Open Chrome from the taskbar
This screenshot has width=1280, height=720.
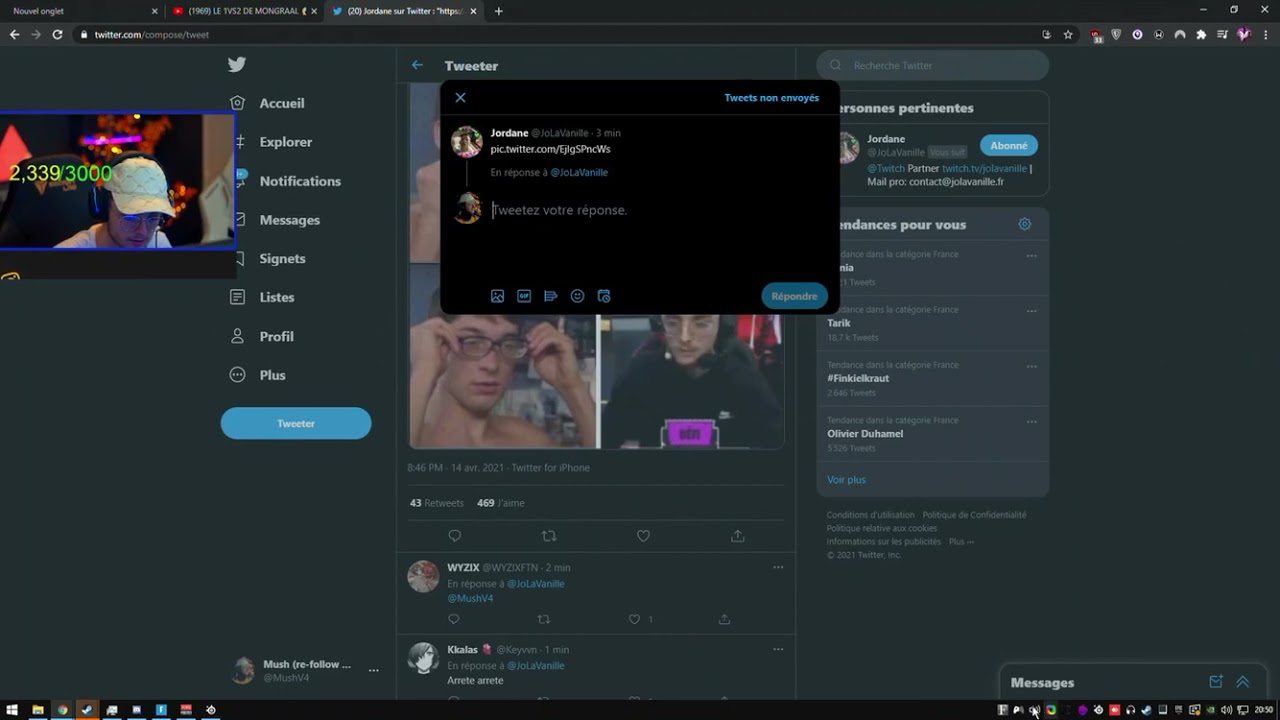click(62, 710)
